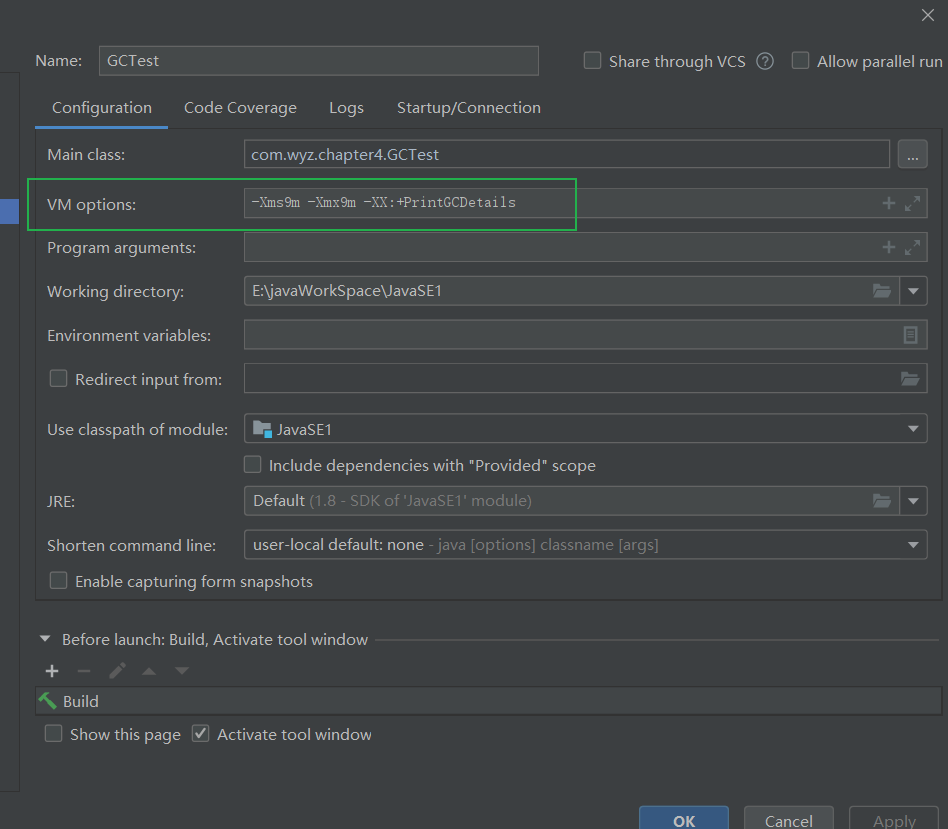
Task: Open the Startup/Connection tab
Action: [x=468, y=108]
